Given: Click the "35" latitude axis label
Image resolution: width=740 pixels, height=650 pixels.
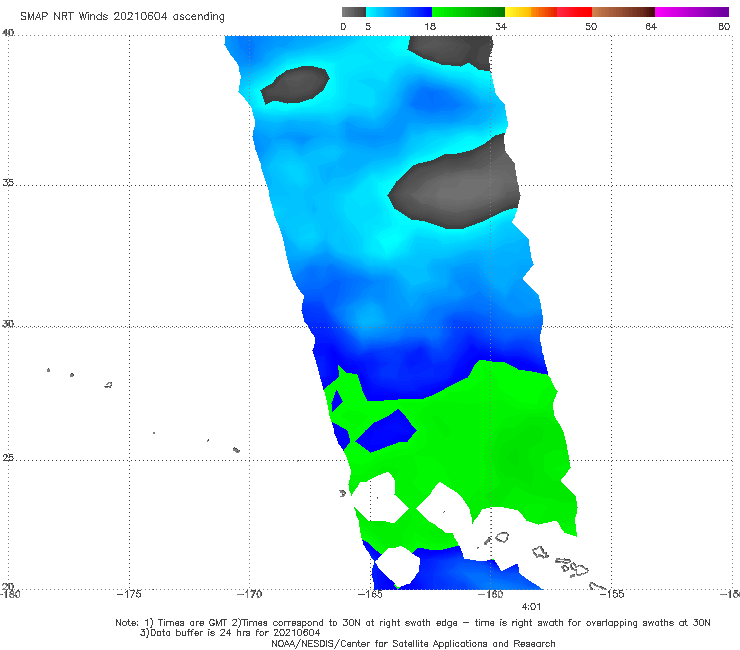Looking at the screenshot, I should [x=8, y=182].
